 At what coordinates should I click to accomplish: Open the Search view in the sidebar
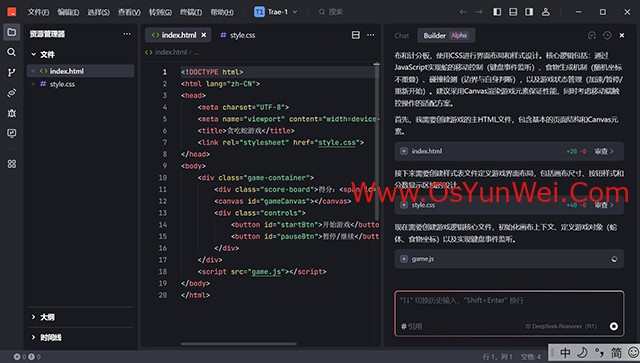(12, 52)
